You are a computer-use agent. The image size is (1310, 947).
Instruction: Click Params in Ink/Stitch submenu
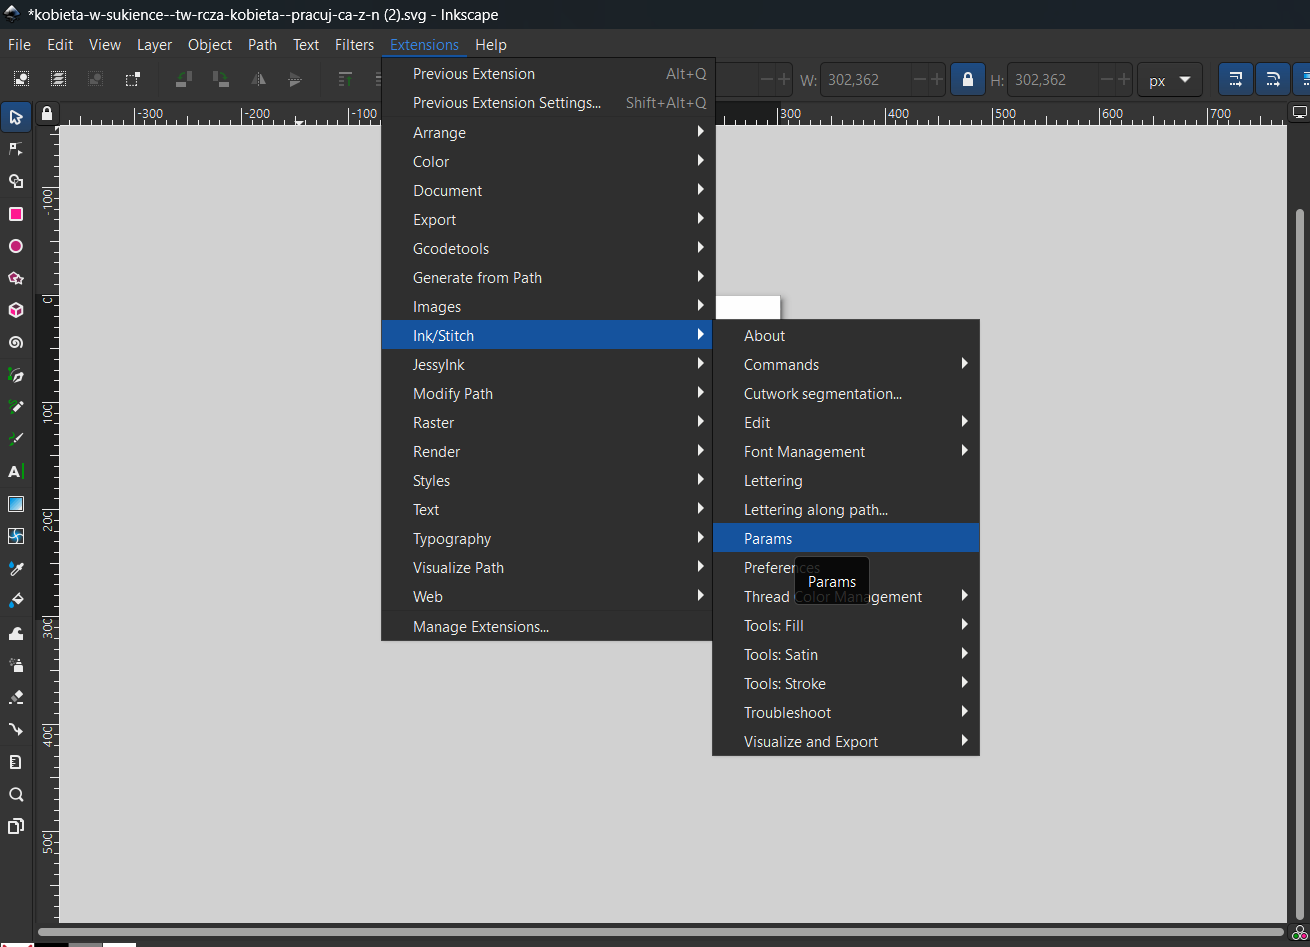click(x=846, y=538)
